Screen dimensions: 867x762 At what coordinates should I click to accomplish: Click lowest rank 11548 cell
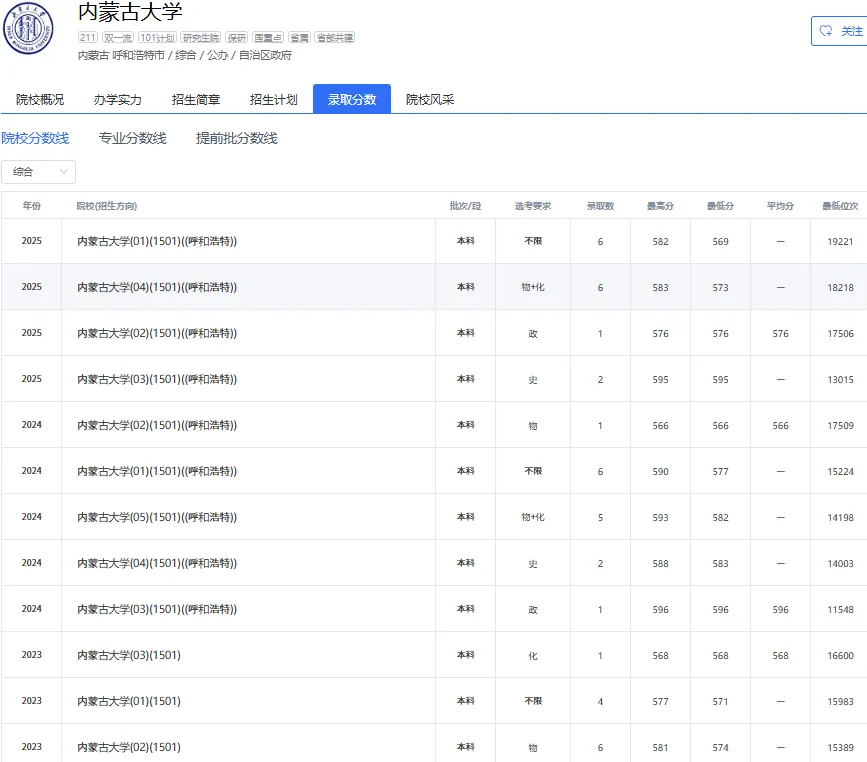coord(840,609)
